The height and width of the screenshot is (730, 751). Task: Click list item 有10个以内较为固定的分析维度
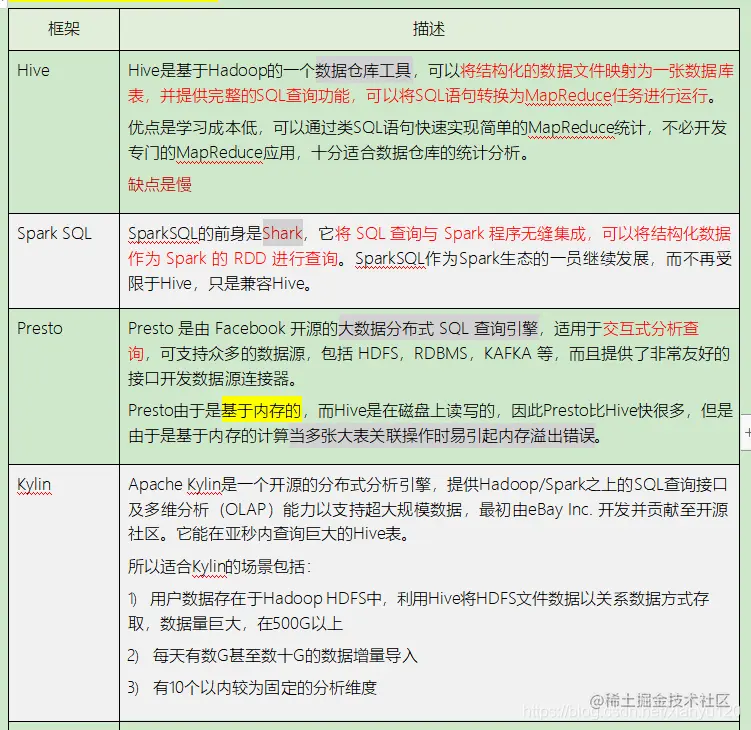[252, 688]
